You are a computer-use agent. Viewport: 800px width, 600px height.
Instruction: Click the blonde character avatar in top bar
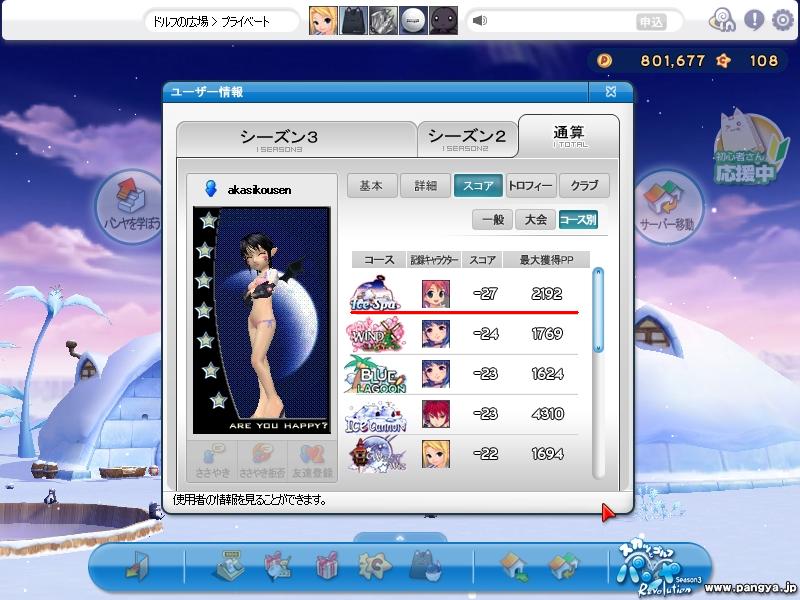[x=323, y=21]
